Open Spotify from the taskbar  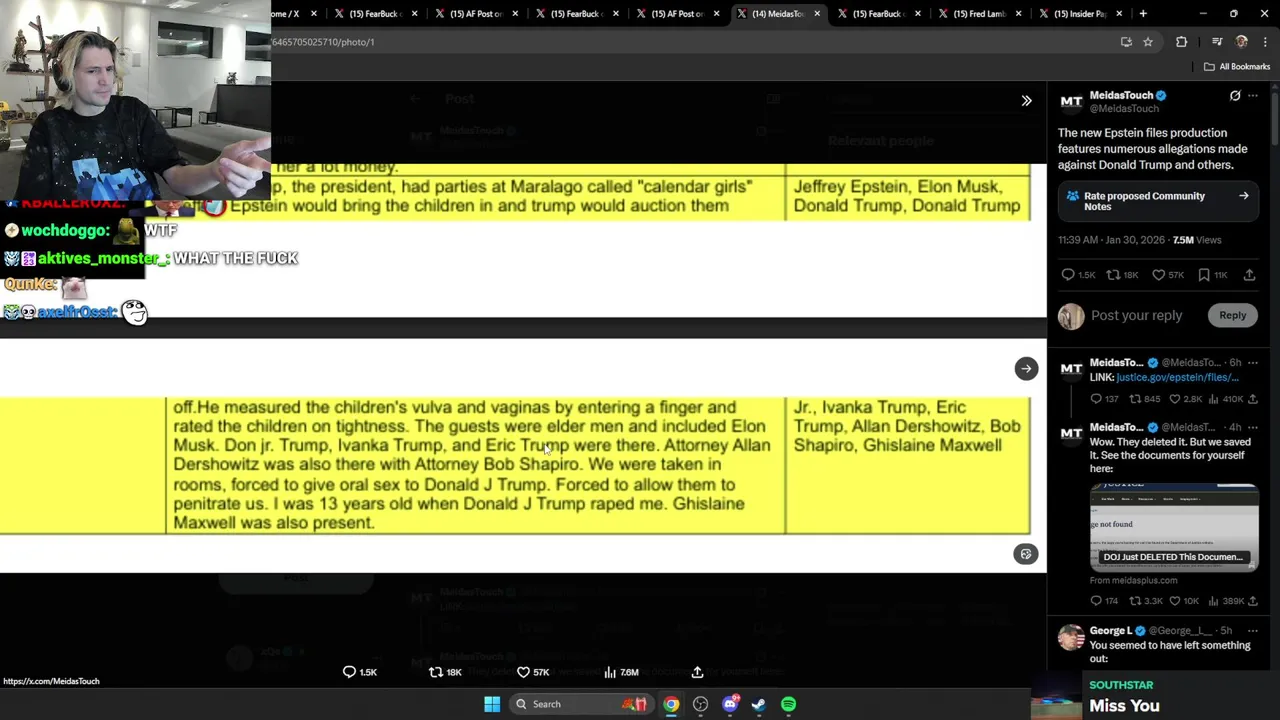tap(789, 704)
